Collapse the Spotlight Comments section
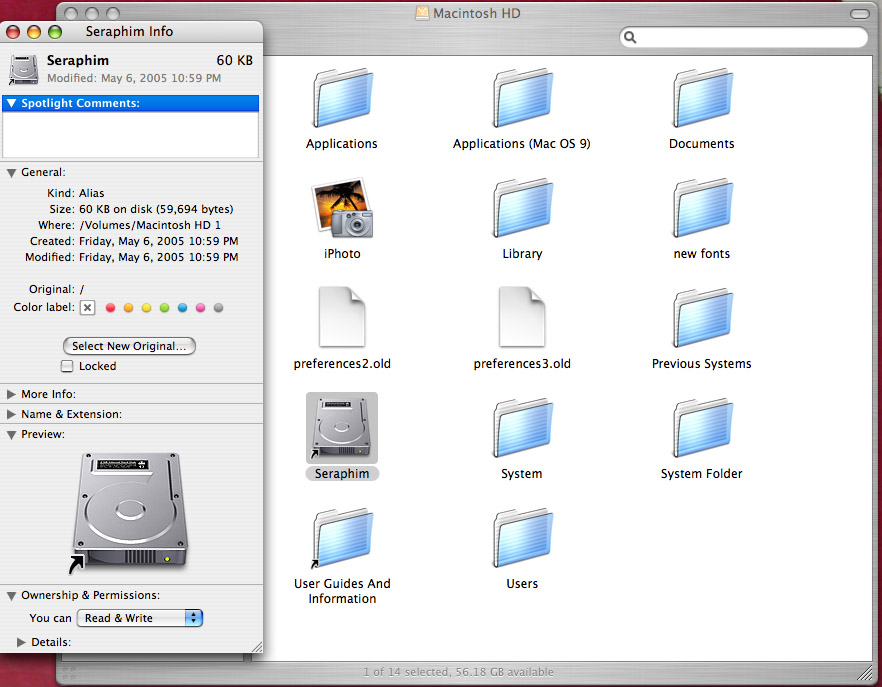This screenshot has height=687, width=882. coord(11,104)
